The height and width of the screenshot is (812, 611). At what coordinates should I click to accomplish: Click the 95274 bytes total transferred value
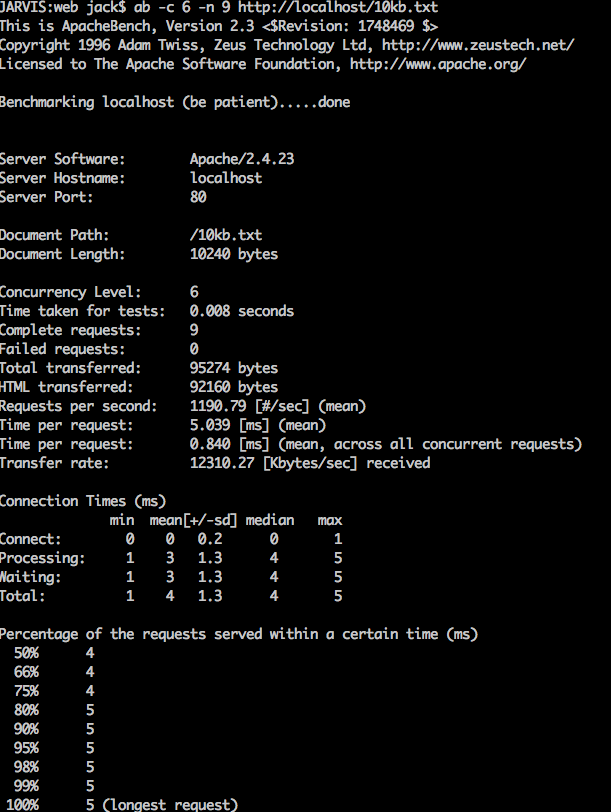(x=234, y=368)
